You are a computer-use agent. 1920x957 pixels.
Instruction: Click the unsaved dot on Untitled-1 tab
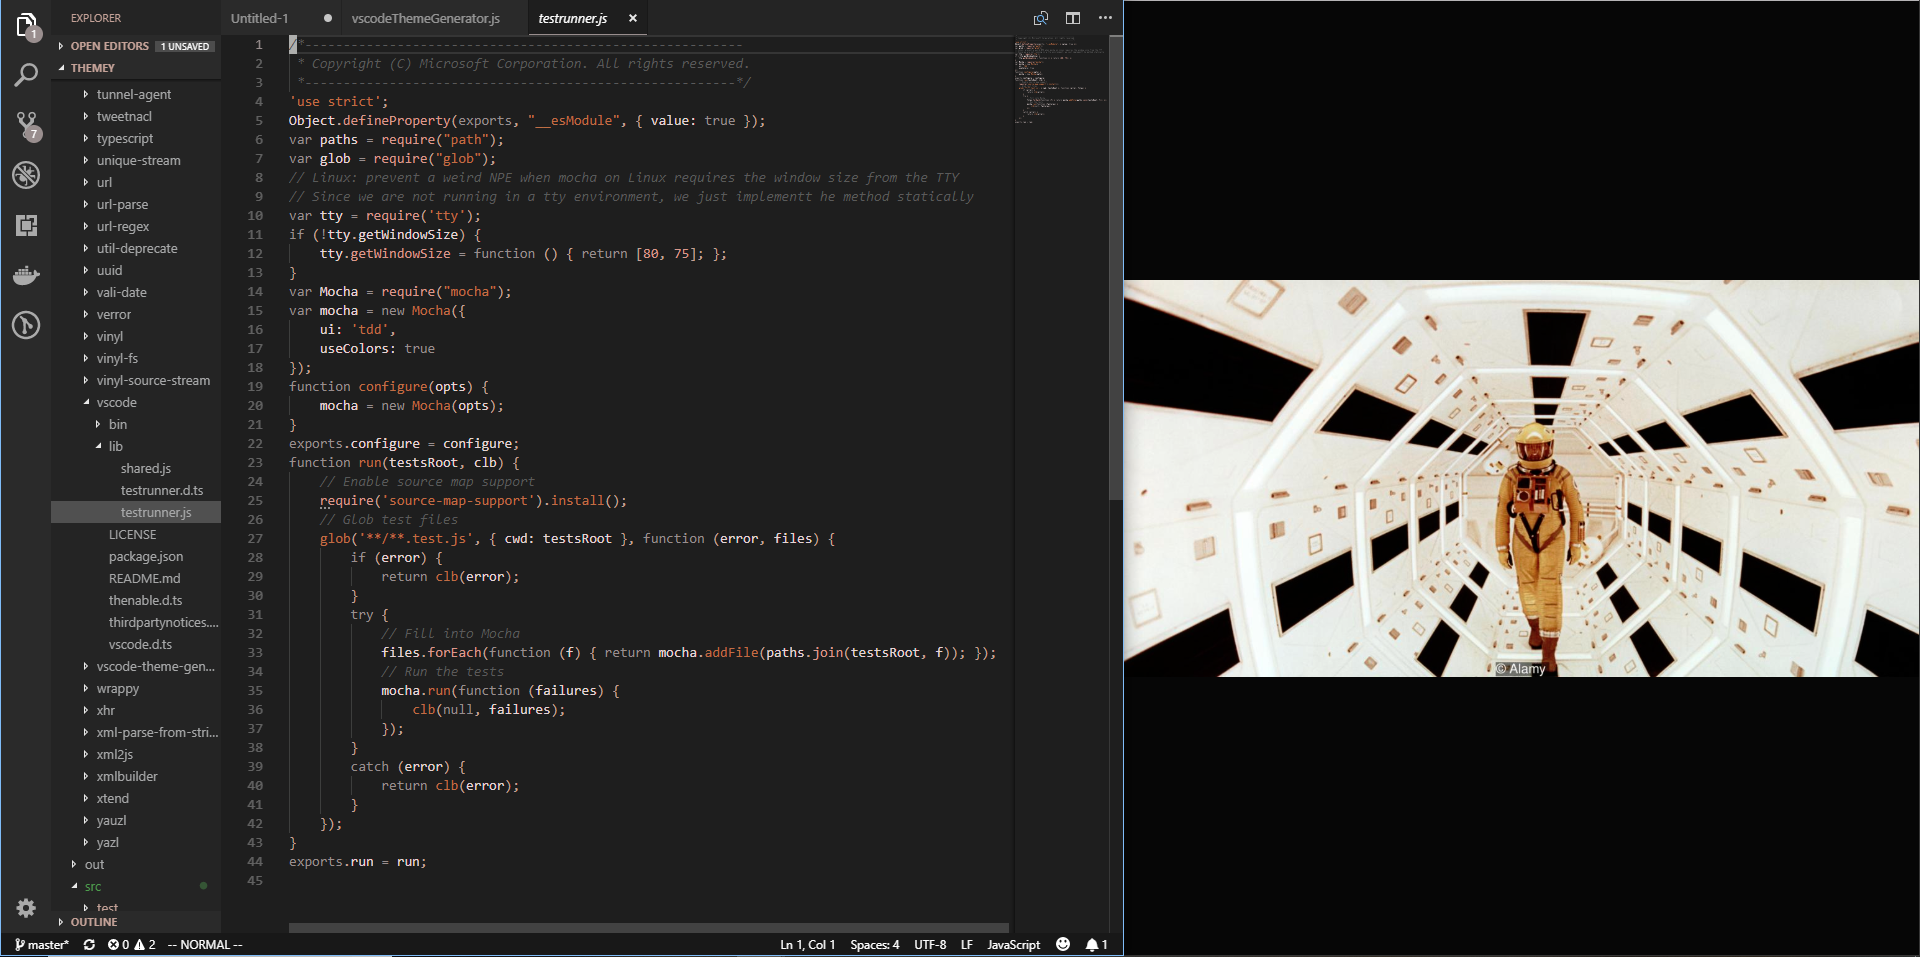pyautogui.click(x=328, y=18)
